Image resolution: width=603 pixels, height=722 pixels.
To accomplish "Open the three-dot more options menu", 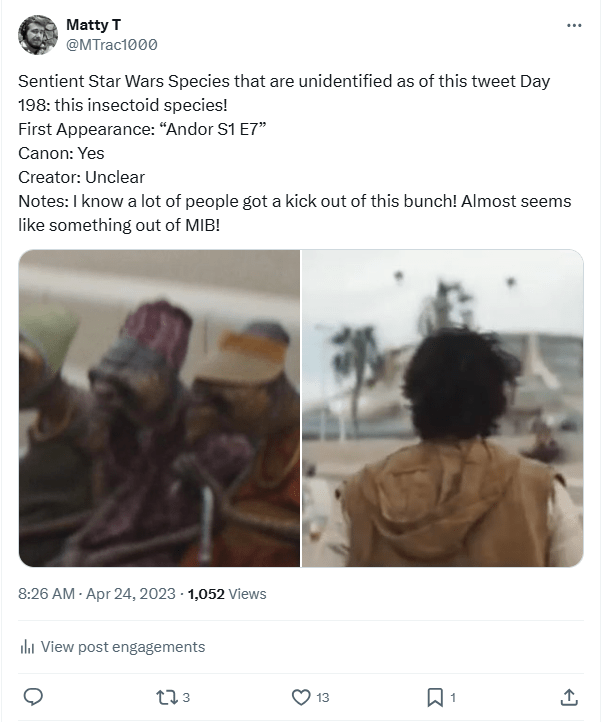I will (573, 25).
